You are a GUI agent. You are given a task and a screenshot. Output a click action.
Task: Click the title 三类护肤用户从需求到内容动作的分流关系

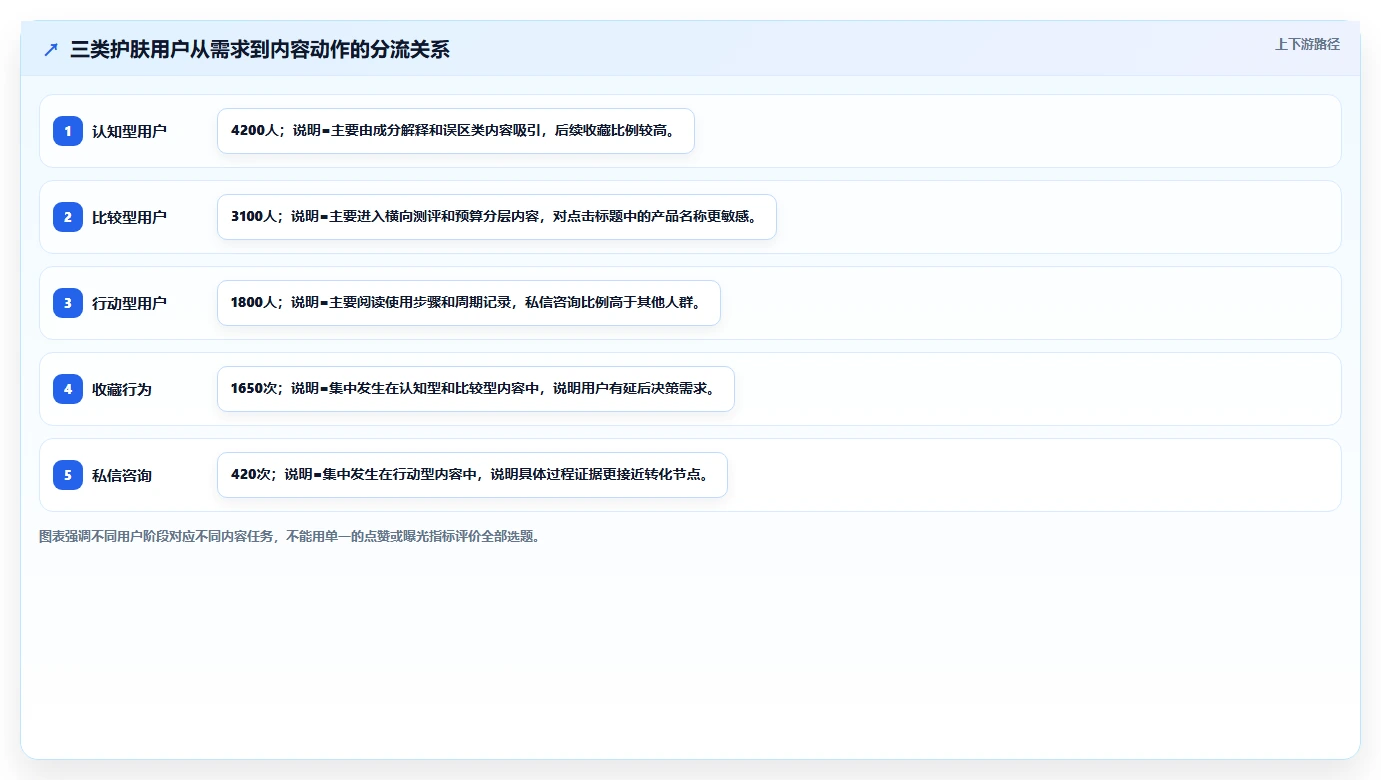point(260,49)
